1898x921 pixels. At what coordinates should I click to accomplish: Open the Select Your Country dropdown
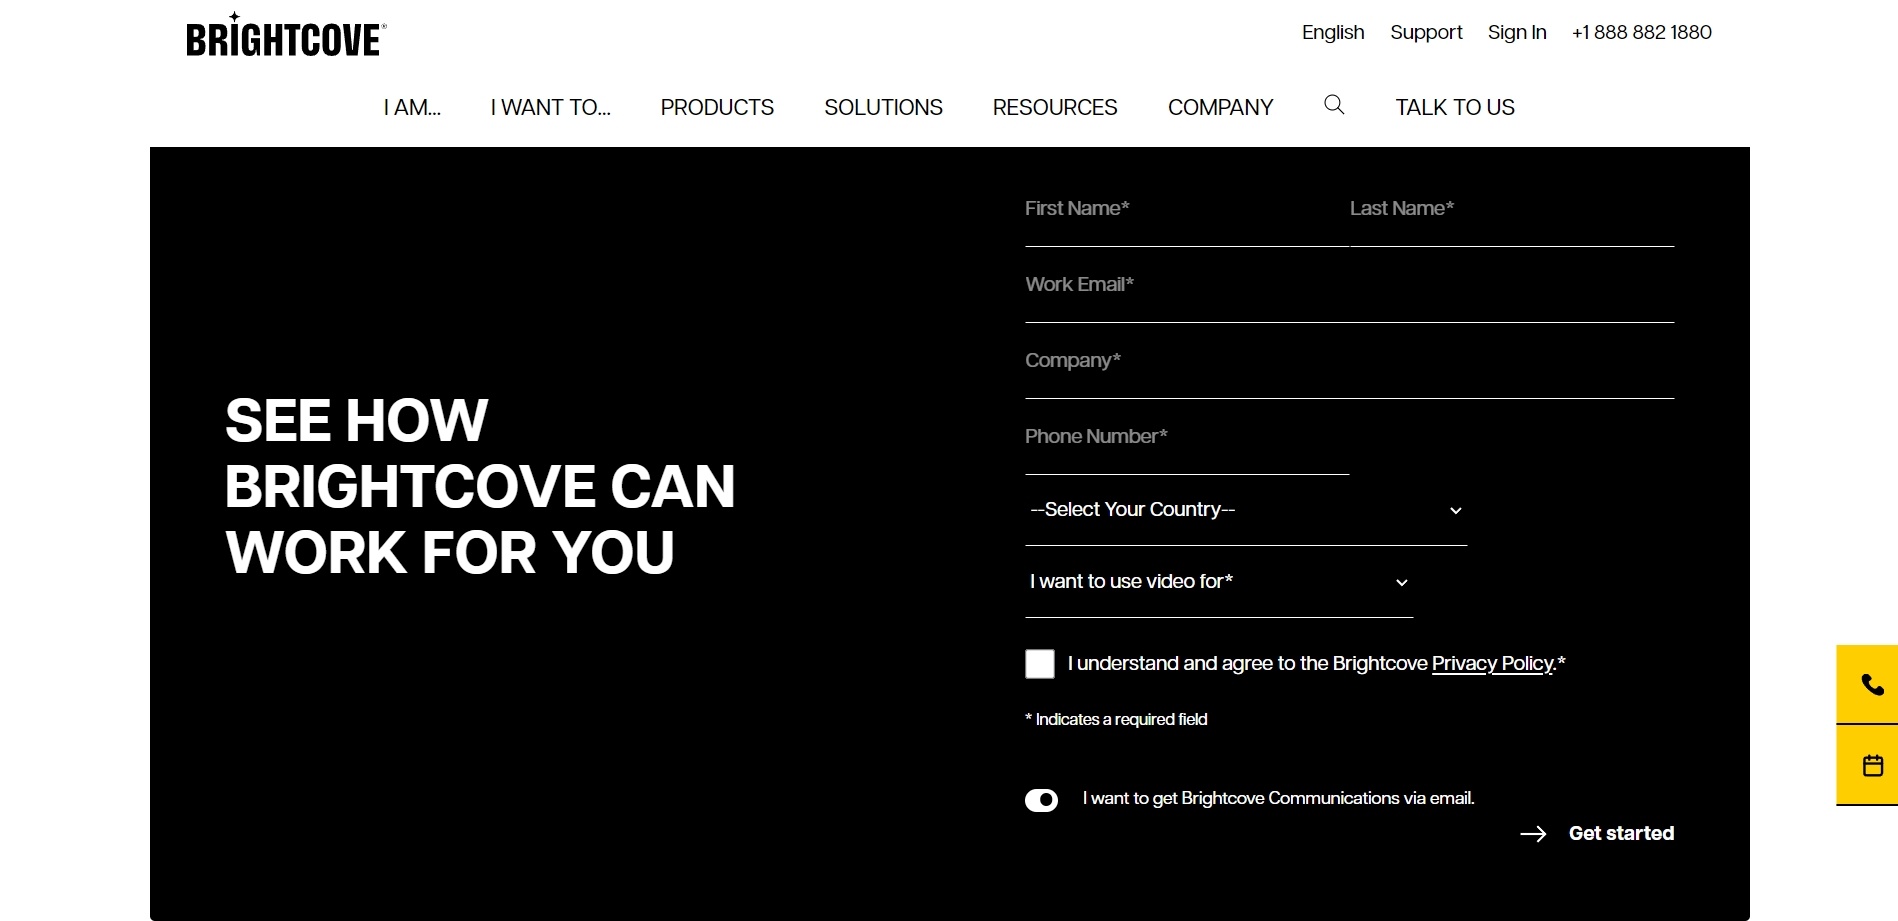(x=1246, y=510)
